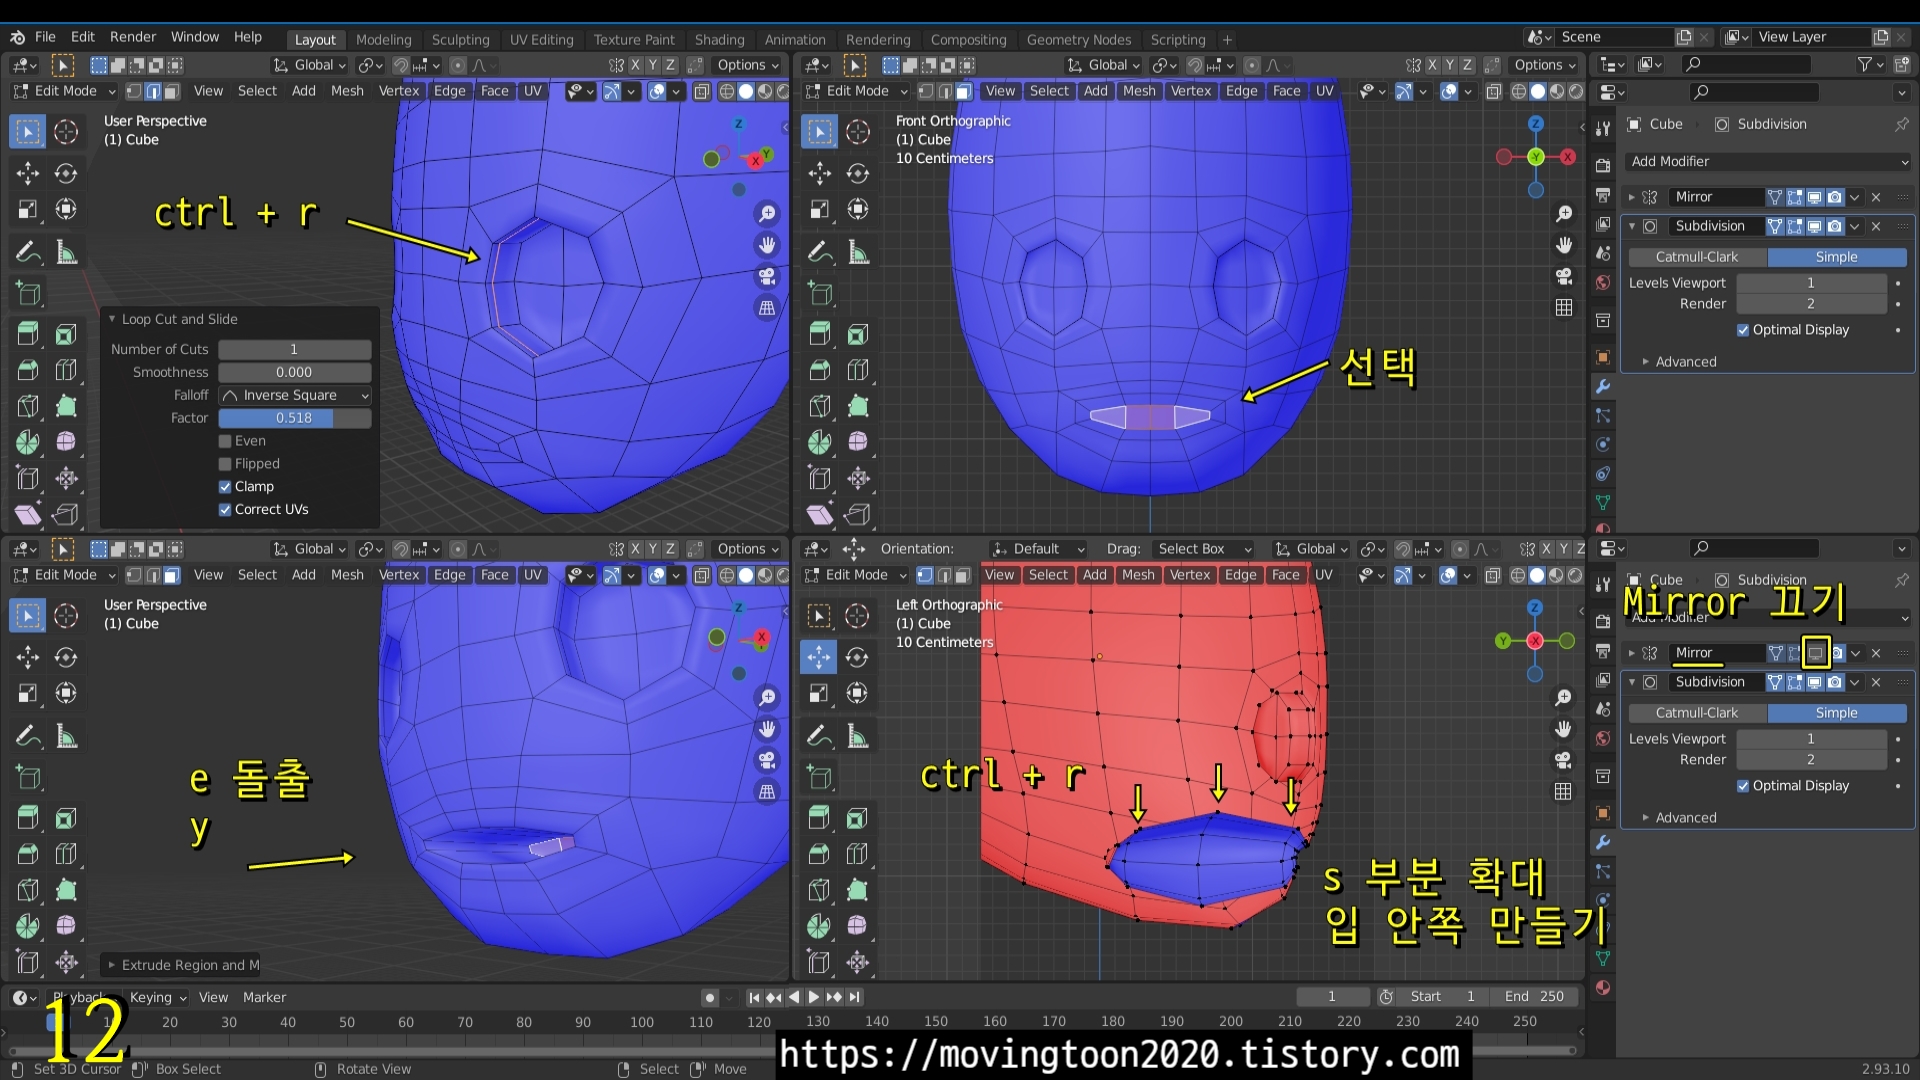Enable the Flipped checkbox
Viewport: 1920px width, 1080px height.
click(x=225, y=464)
